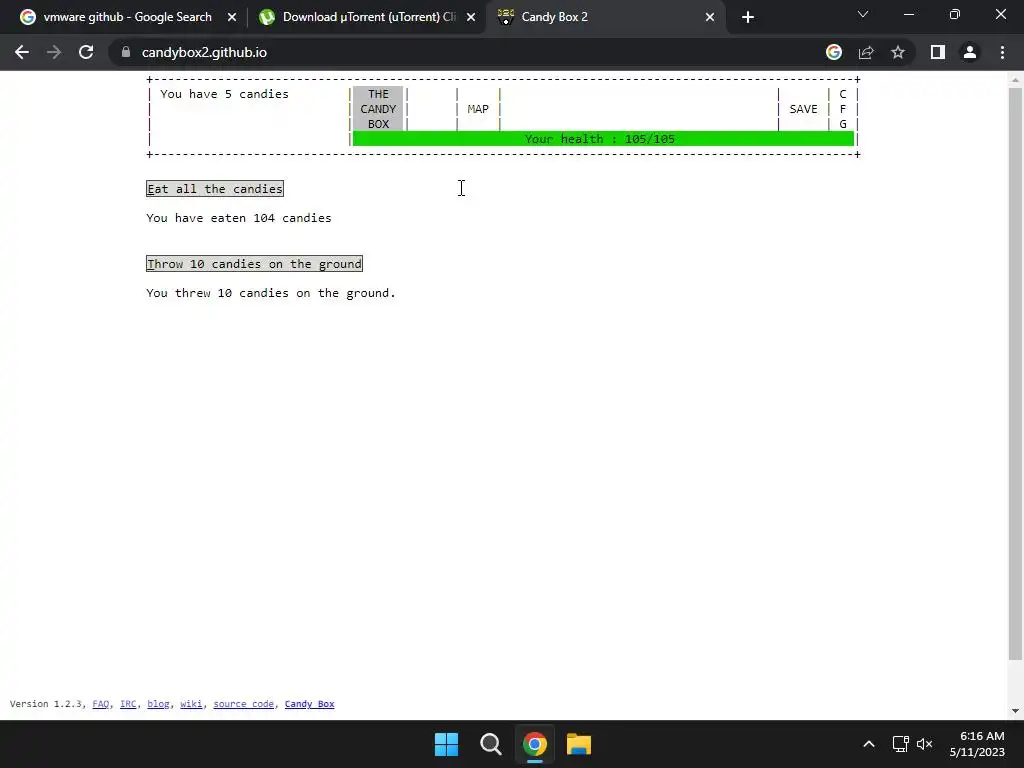Click the green health bar
Viewport: 1024px width, 768px height.
(x=603, y=138)
